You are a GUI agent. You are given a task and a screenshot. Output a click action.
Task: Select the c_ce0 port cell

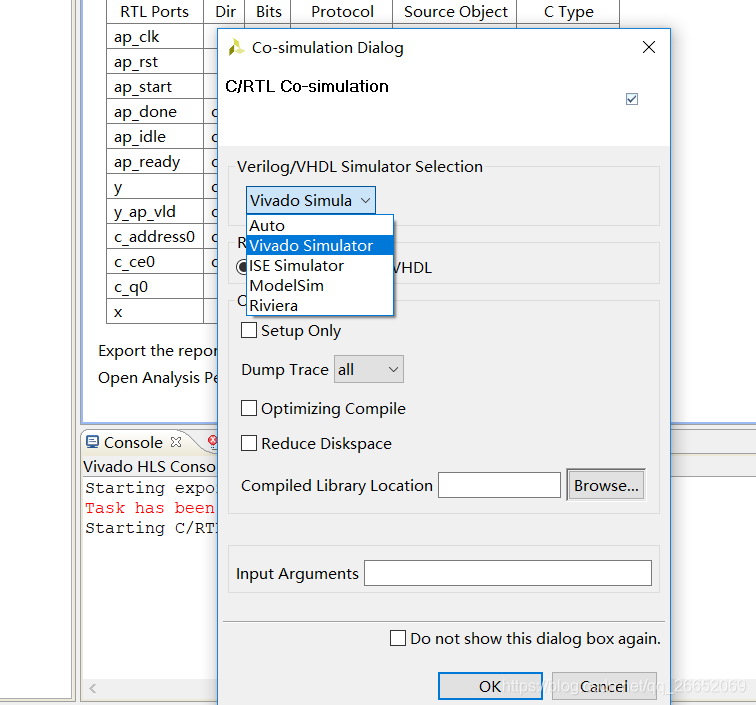[155, 262]
